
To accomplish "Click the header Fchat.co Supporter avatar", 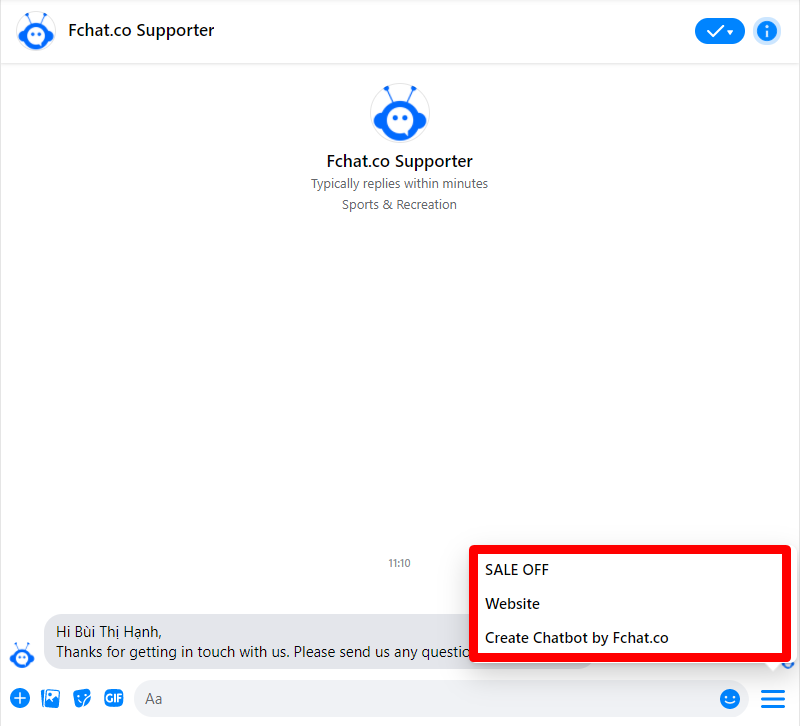I will tap(36, 31).
